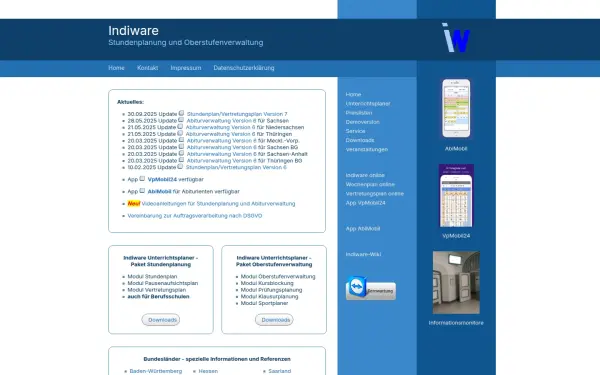
Task: Open Vertretungsplan online link
Action: tap(375, 193)
